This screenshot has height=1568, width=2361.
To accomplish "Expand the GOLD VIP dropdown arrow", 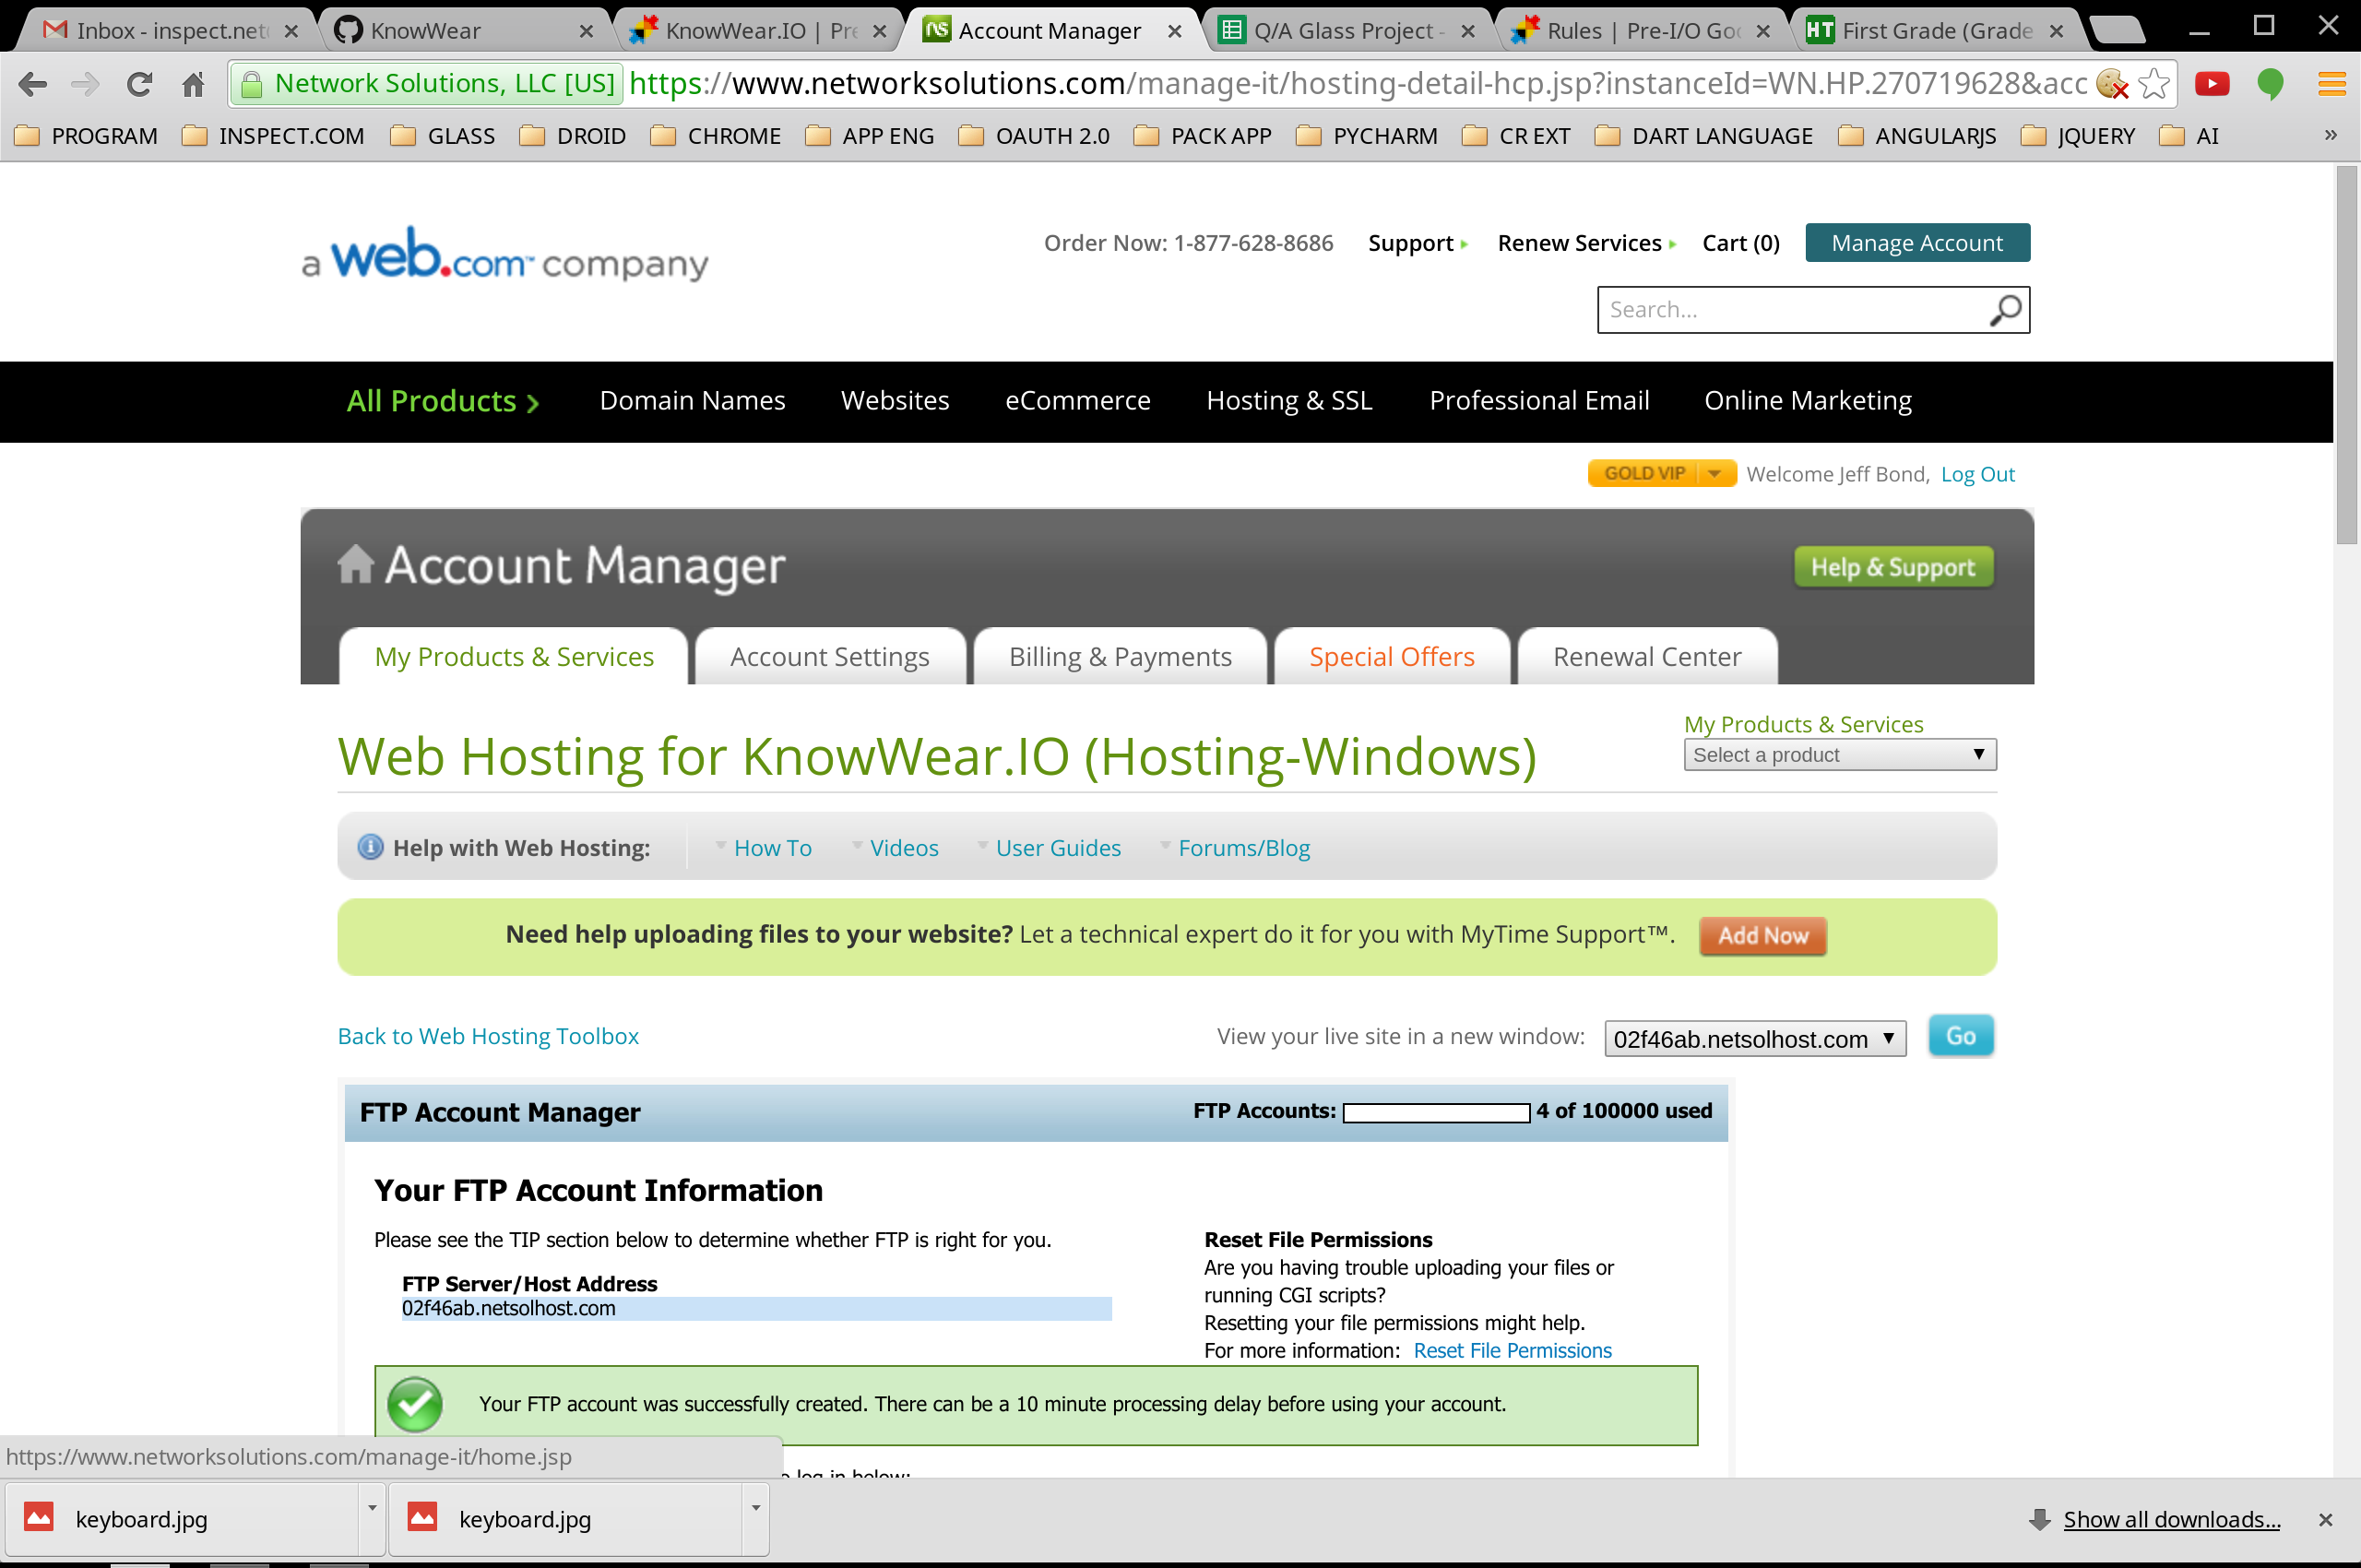I will tap(1714, 473).
